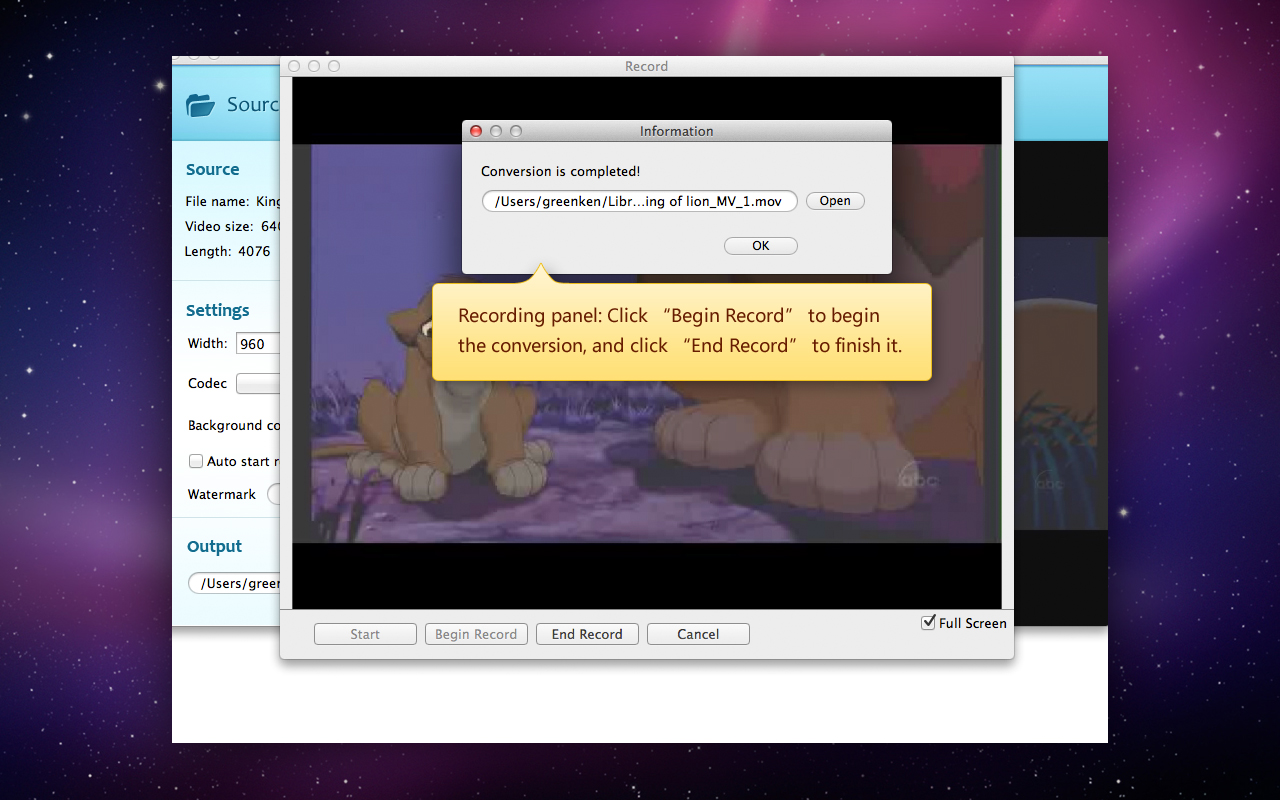Click the Record window close button
The width and height of the screenshot is (1280, 800).
tap(294, 66)
